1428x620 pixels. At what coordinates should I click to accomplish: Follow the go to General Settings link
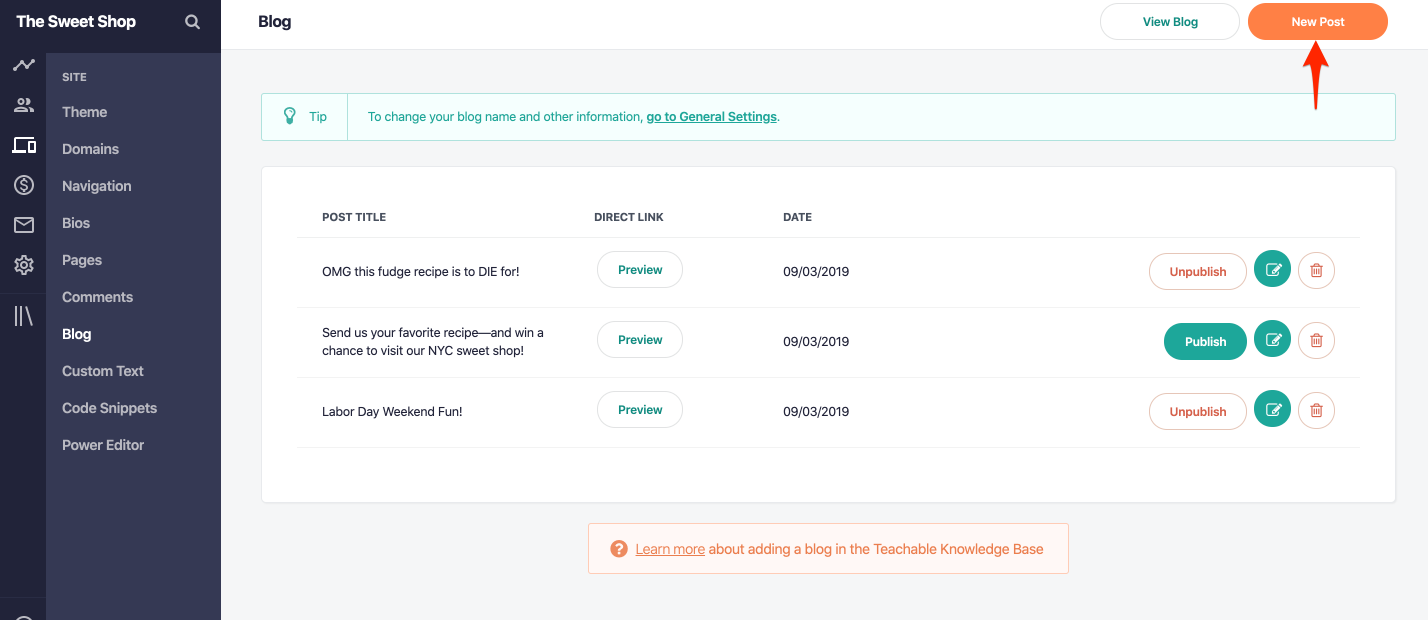pos(711,117)
